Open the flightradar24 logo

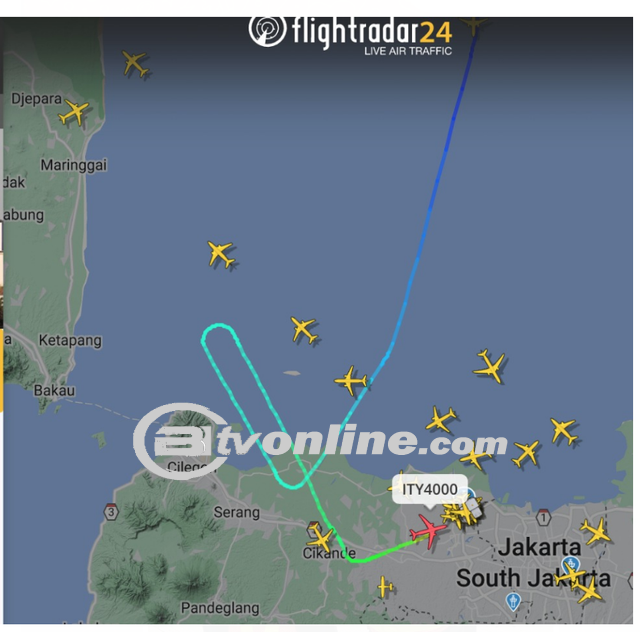point(351,33)
